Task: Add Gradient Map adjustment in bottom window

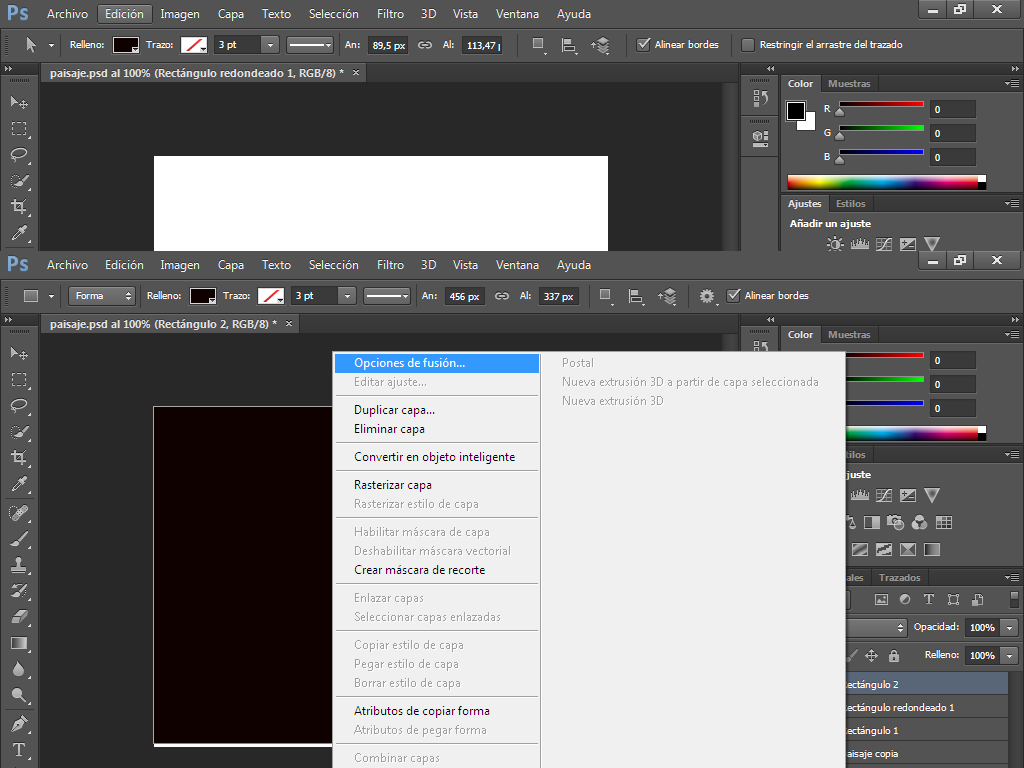Action: (x=932, y=550)
